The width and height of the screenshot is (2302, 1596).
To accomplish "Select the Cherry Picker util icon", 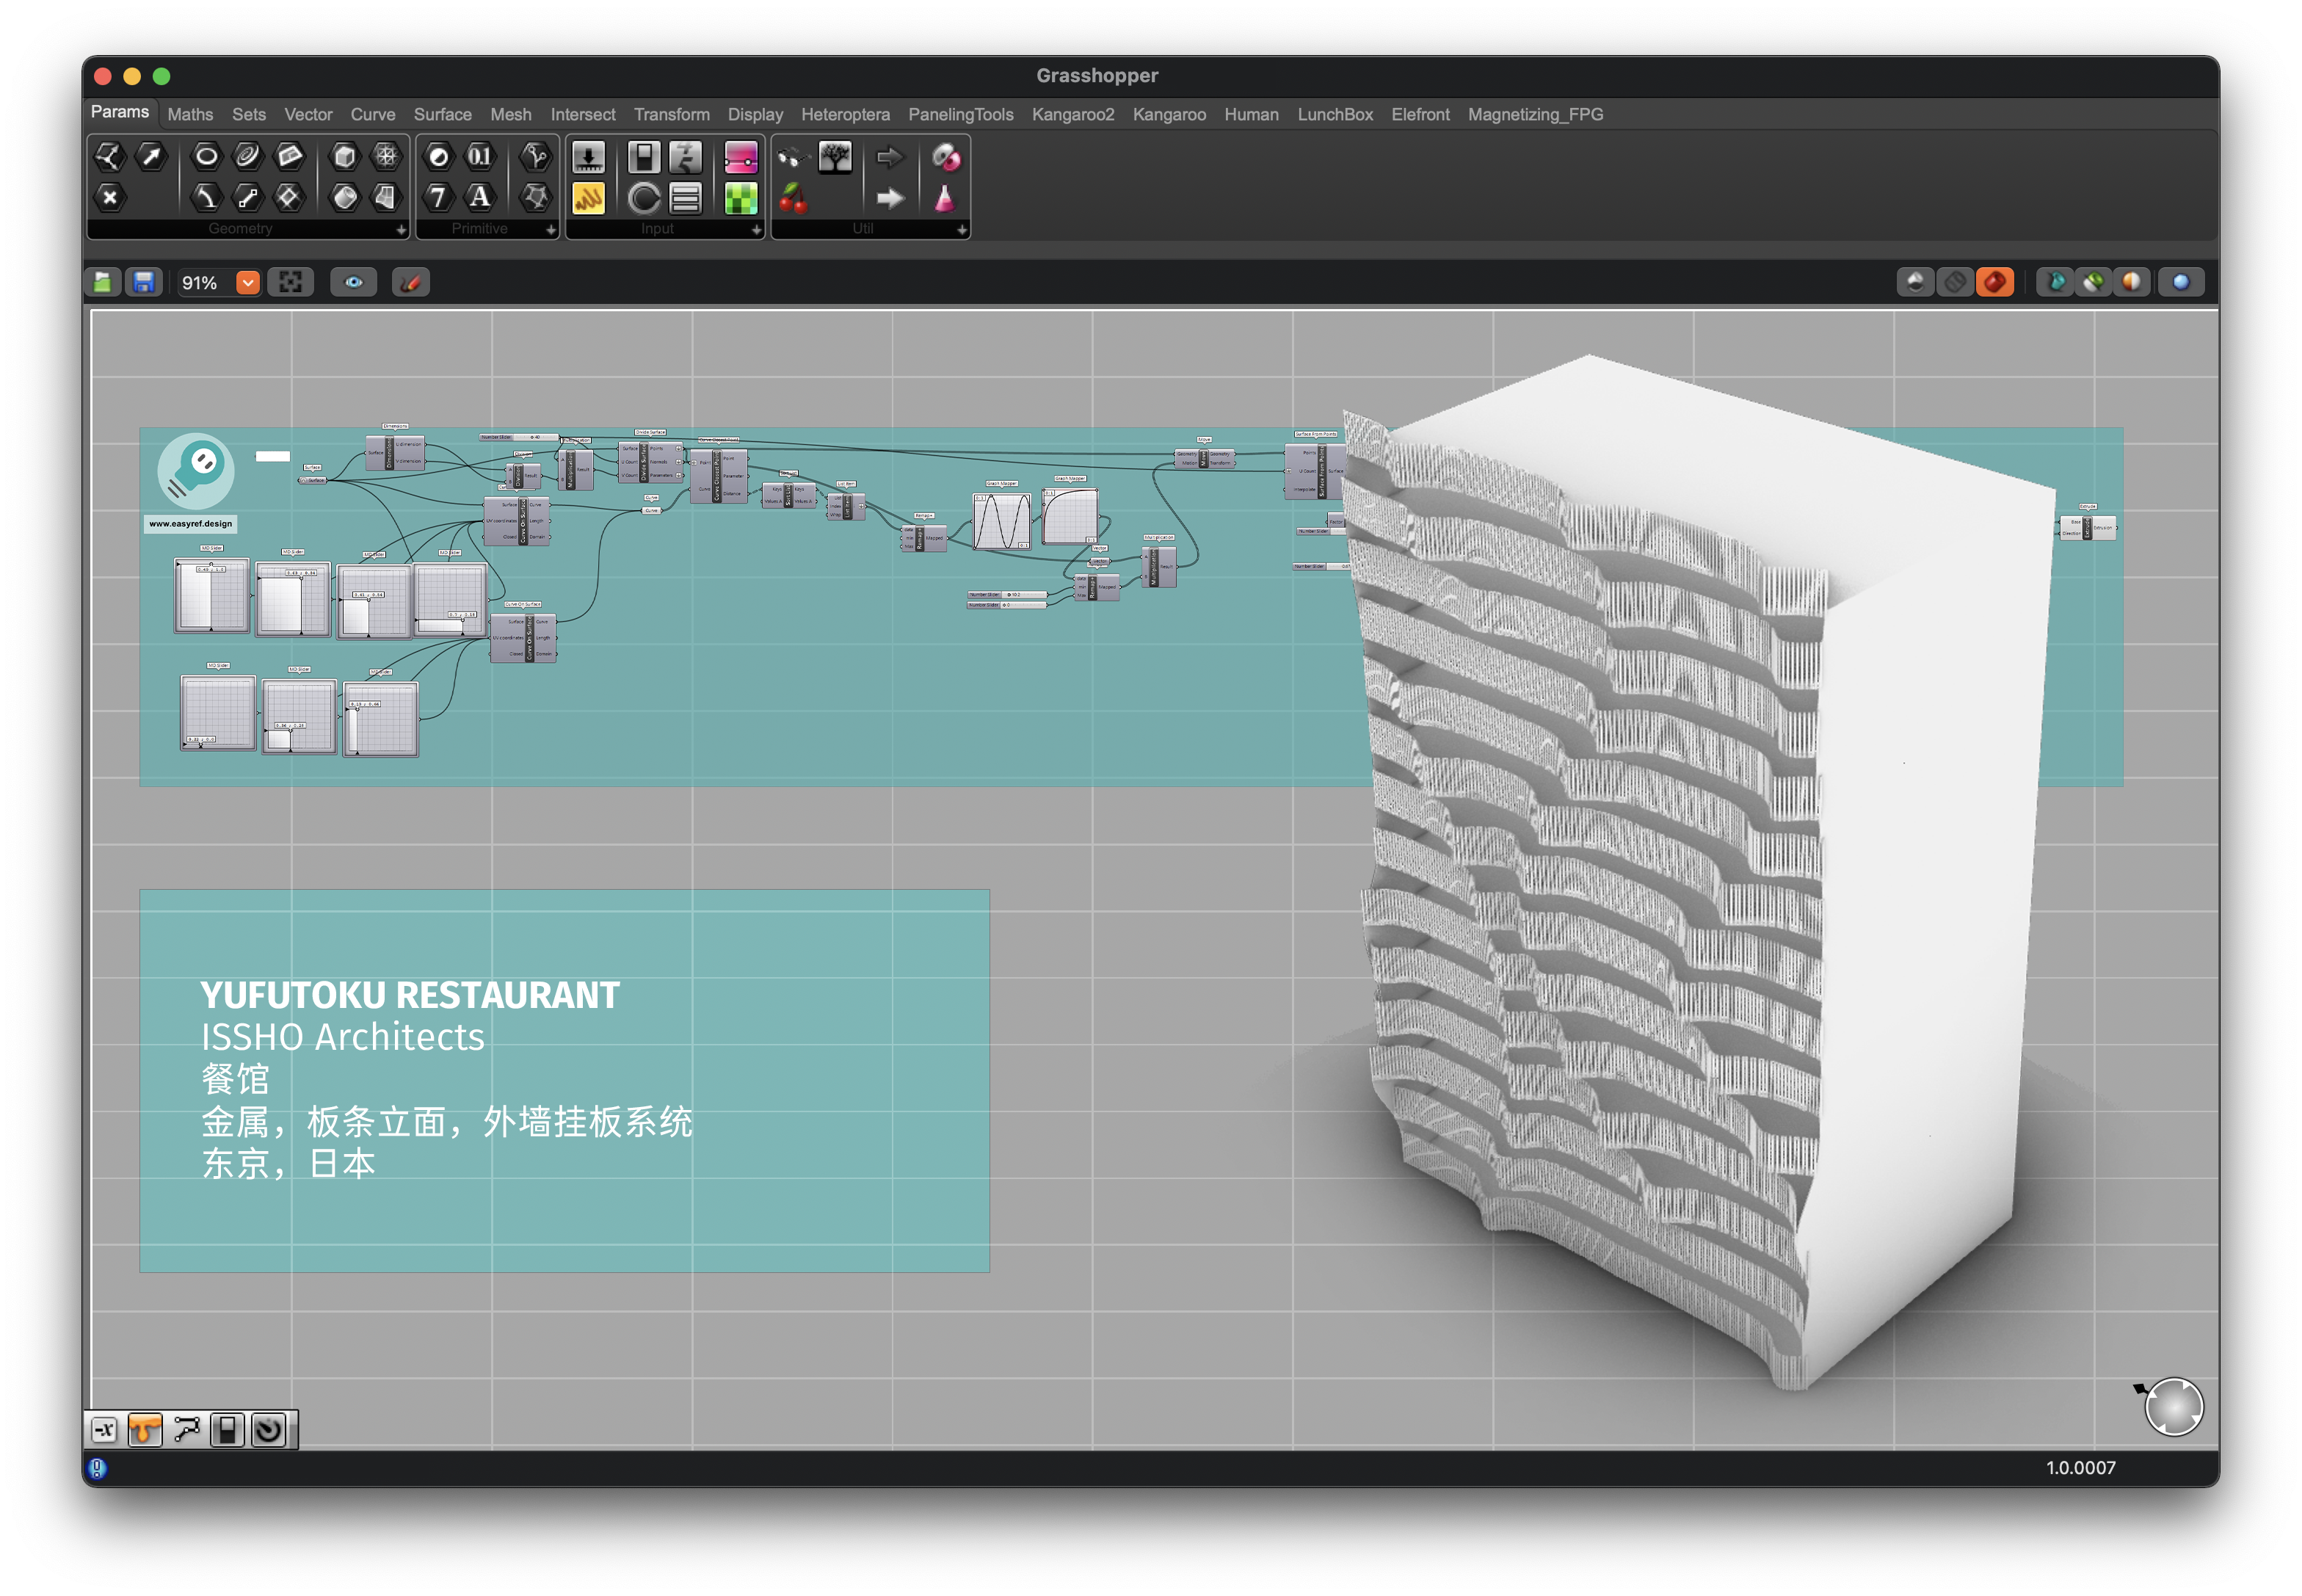I will (793, 198).
